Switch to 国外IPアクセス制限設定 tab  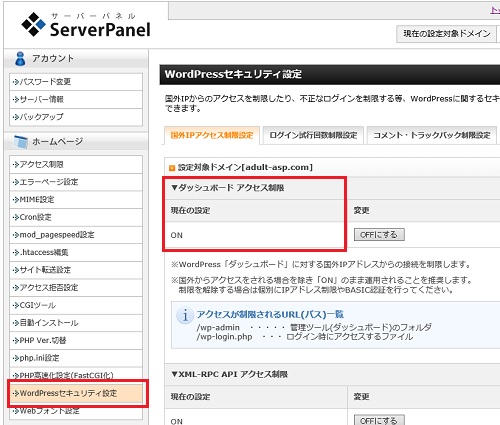coord(212,135)
